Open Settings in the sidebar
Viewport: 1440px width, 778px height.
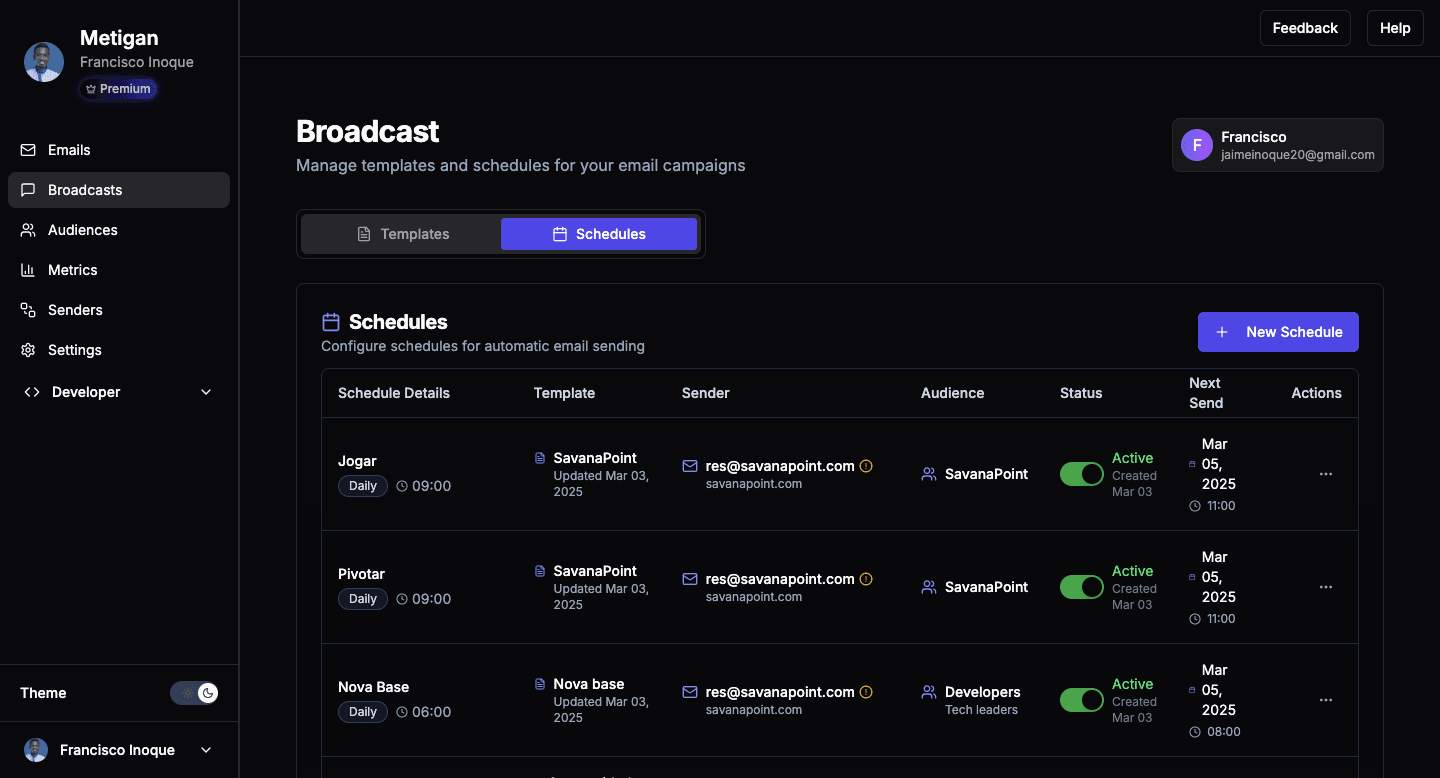119,350
